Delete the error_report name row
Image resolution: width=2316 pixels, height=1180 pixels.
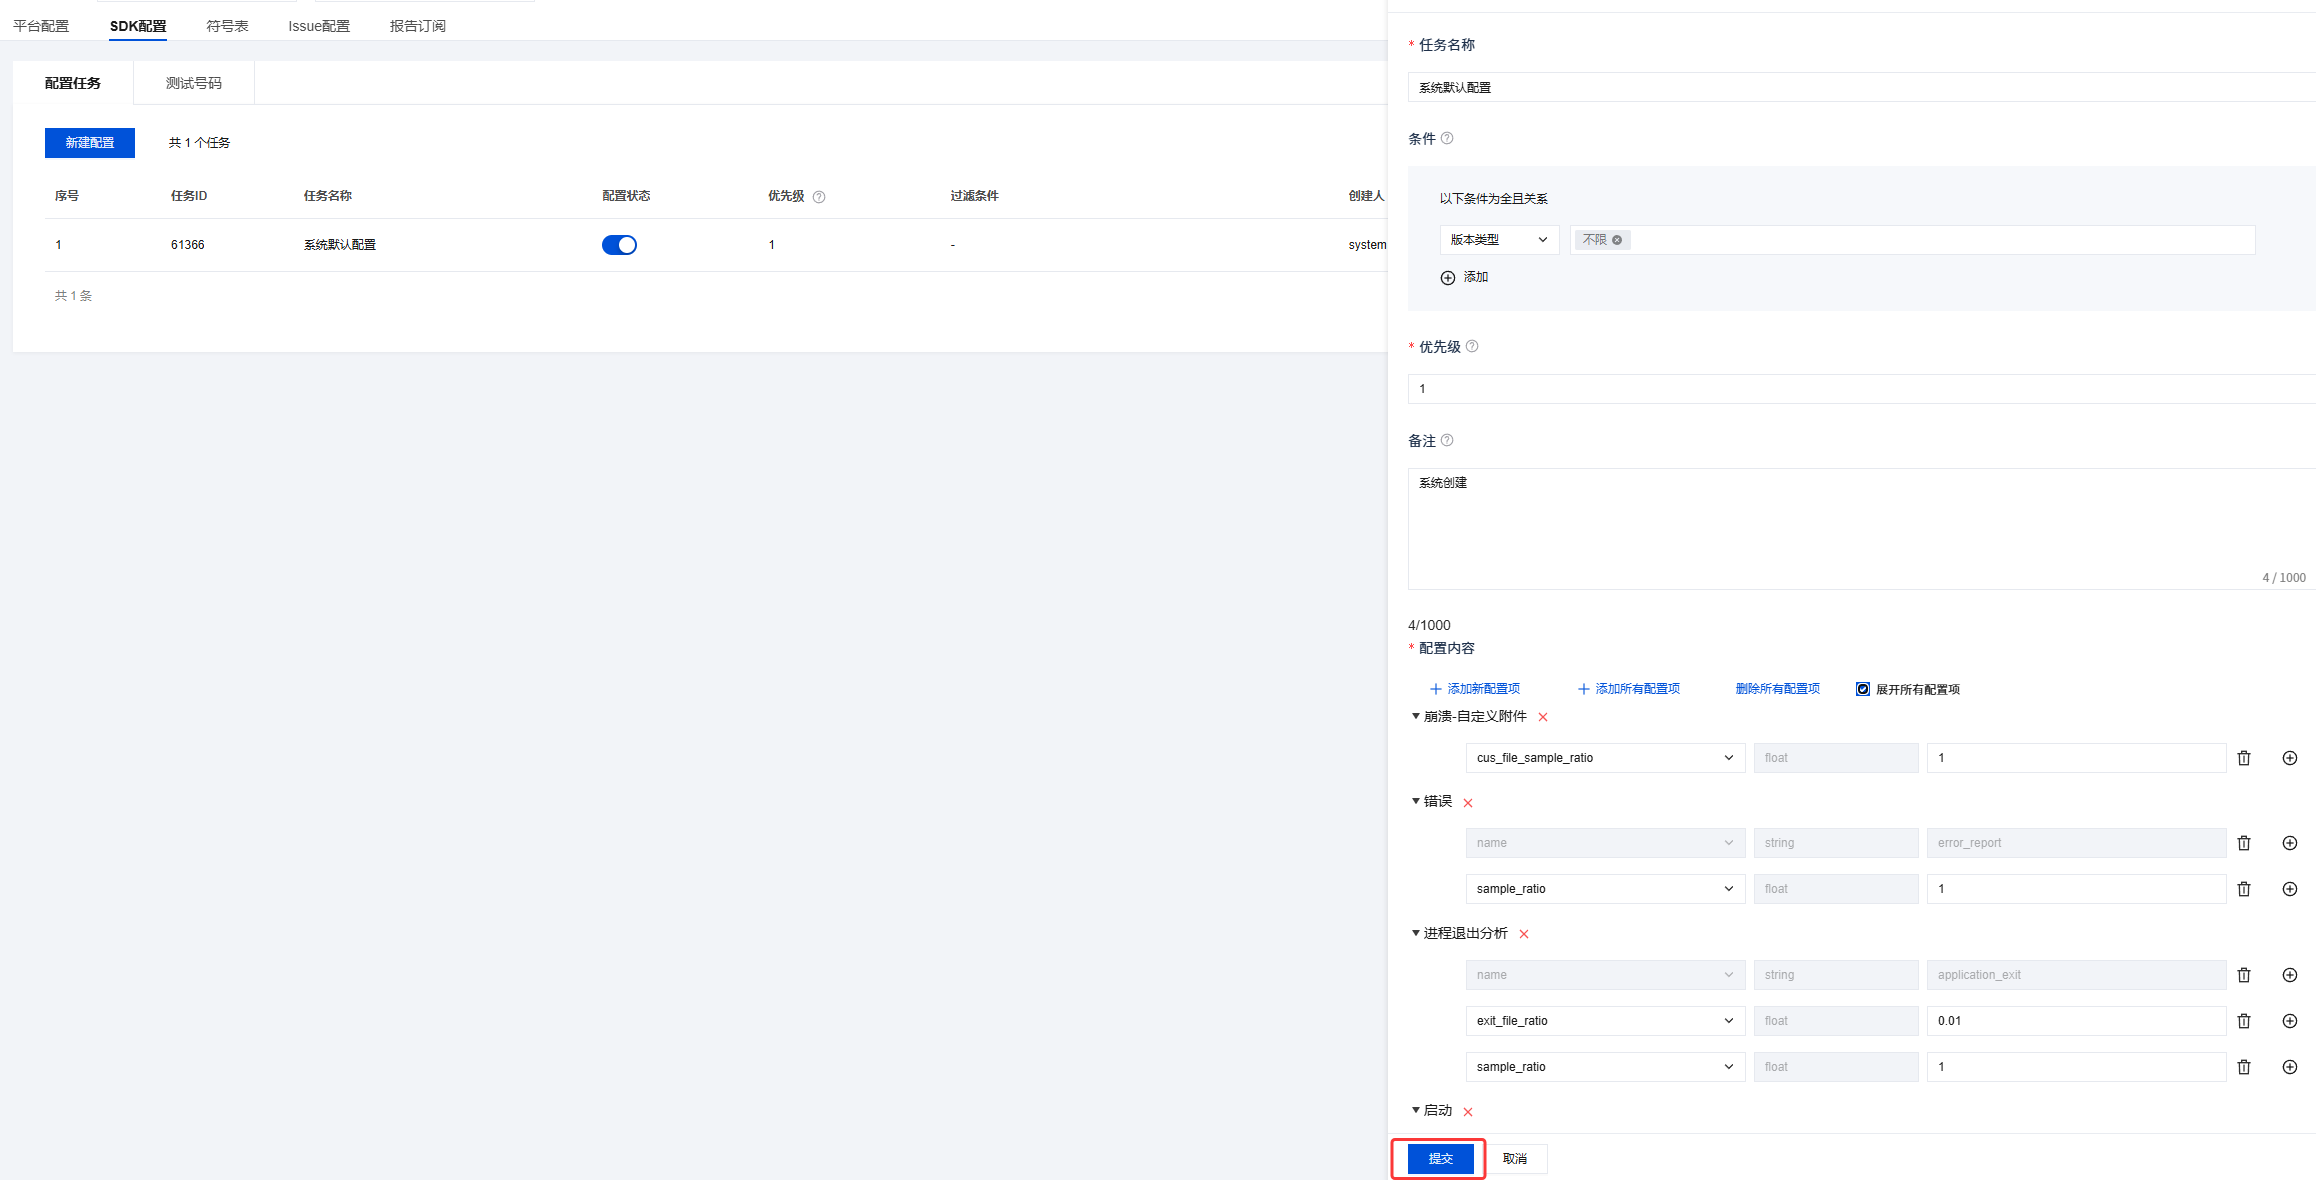click(2244, 843)
